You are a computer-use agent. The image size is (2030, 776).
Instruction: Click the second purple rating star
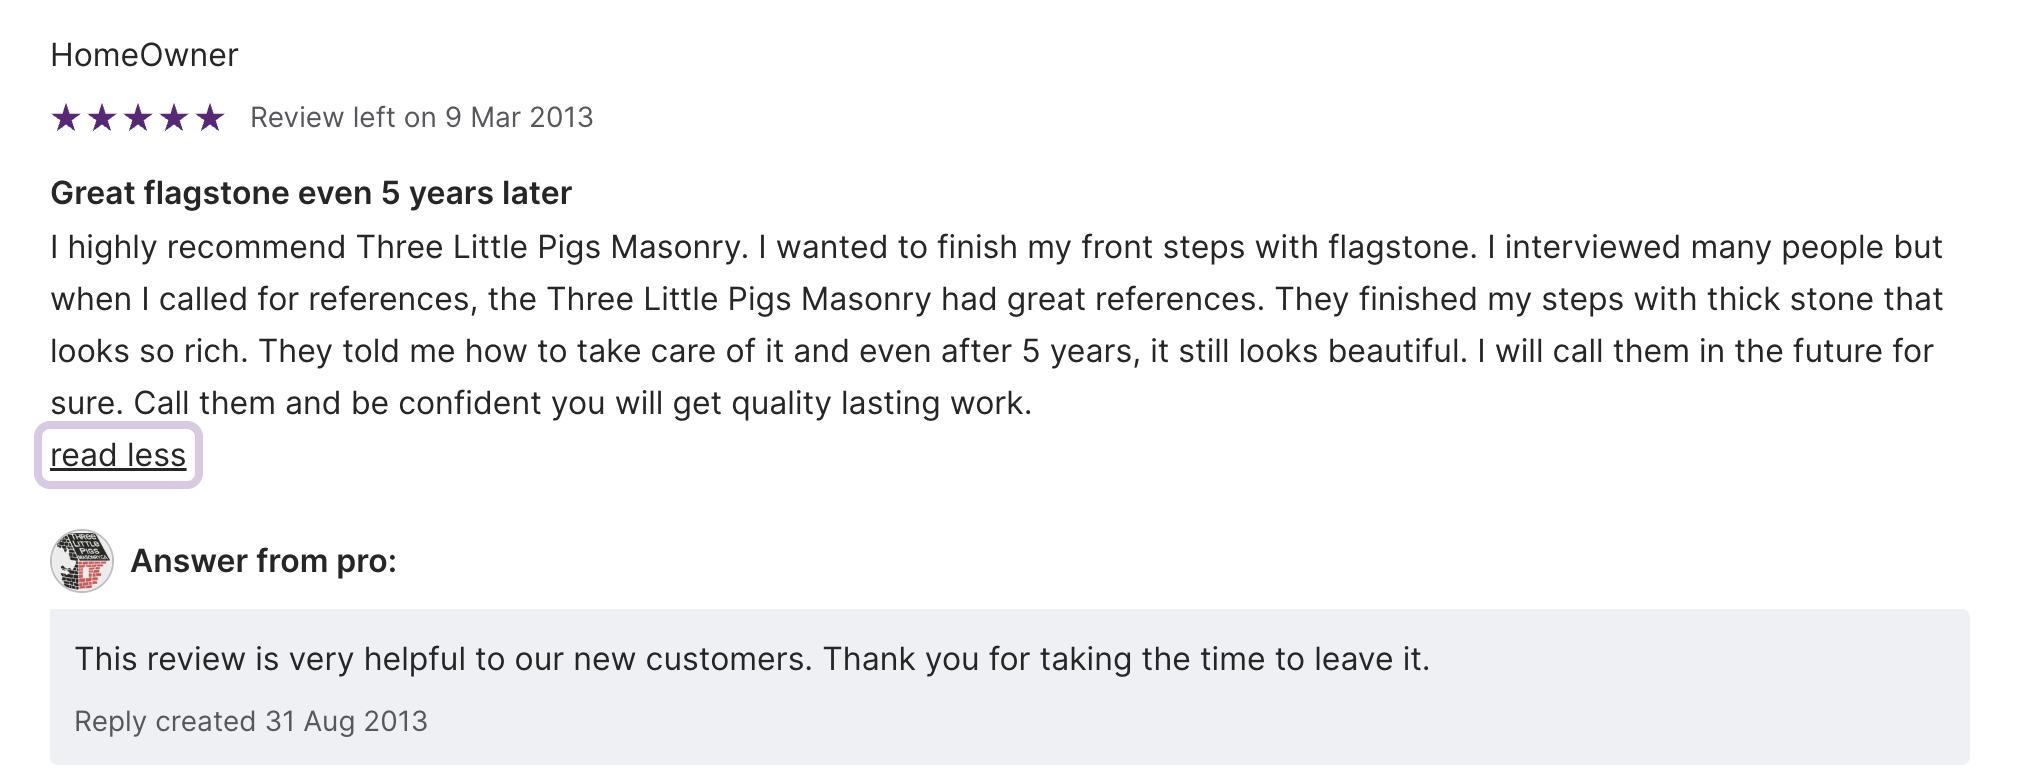tap(102, 118)
